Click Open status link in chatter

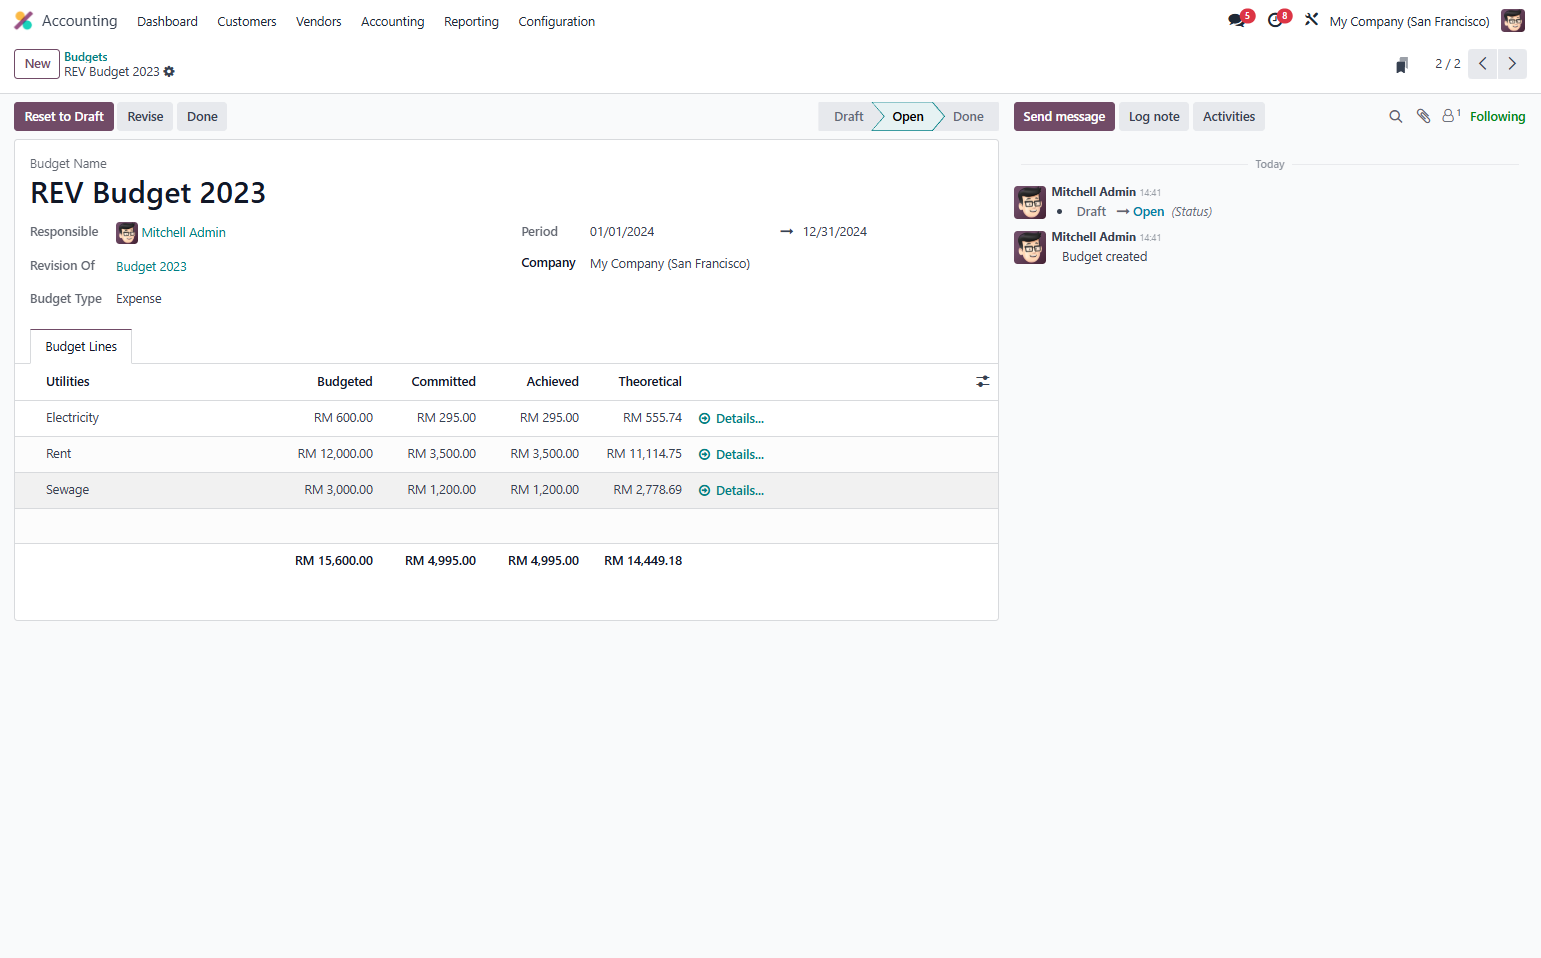(x=1148, y=212)
